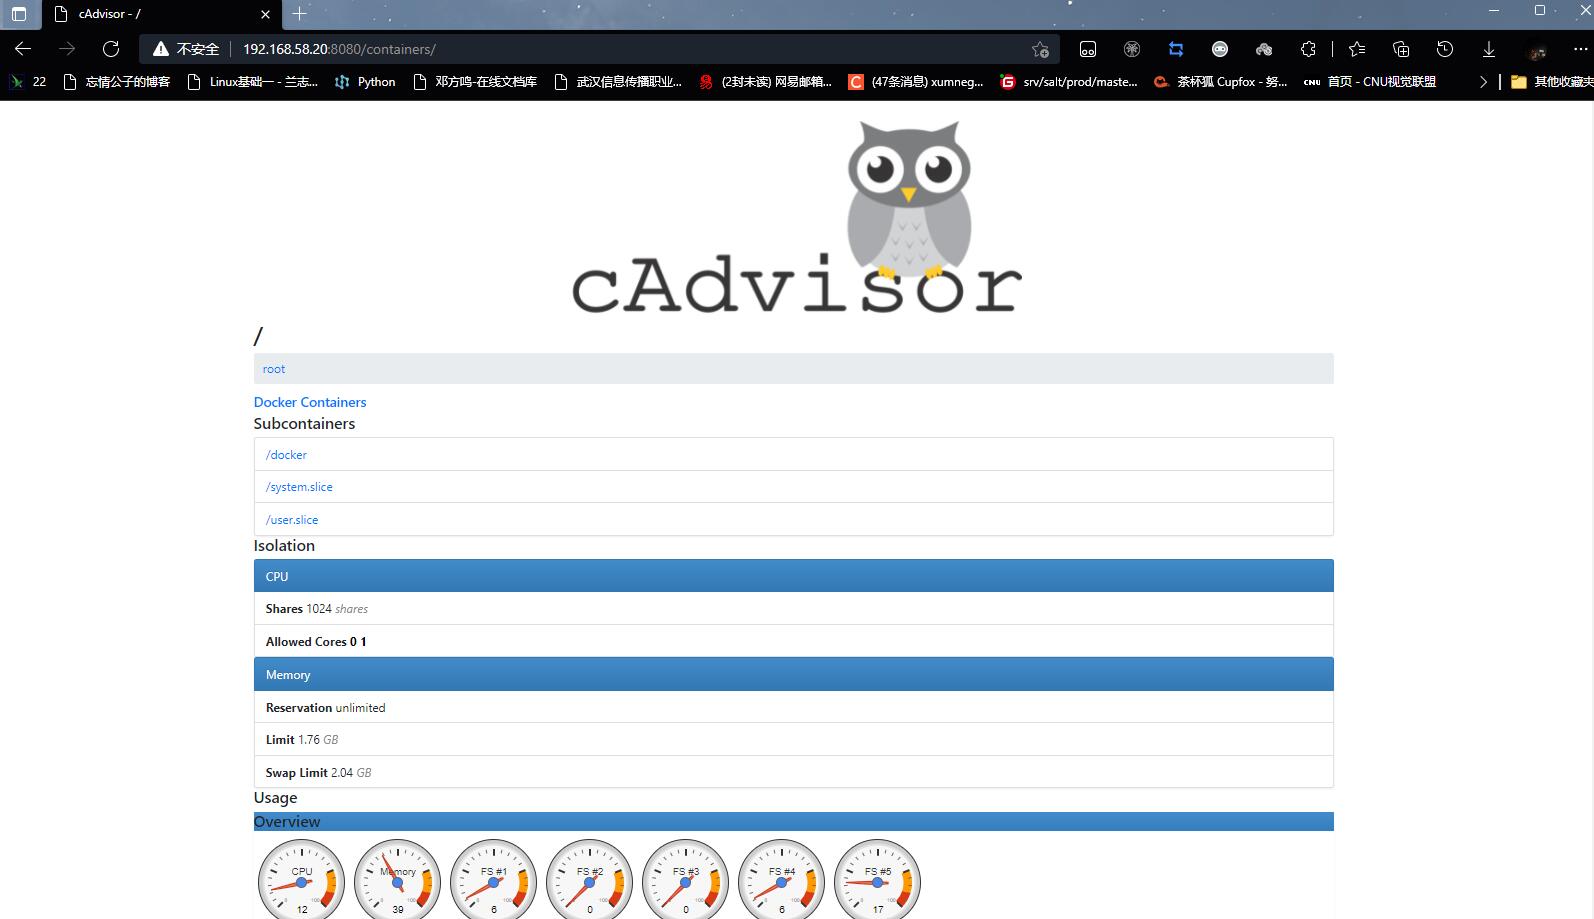Click the CPU usage gauge
The image size is (1594, 919).
(x=301, y=880)
